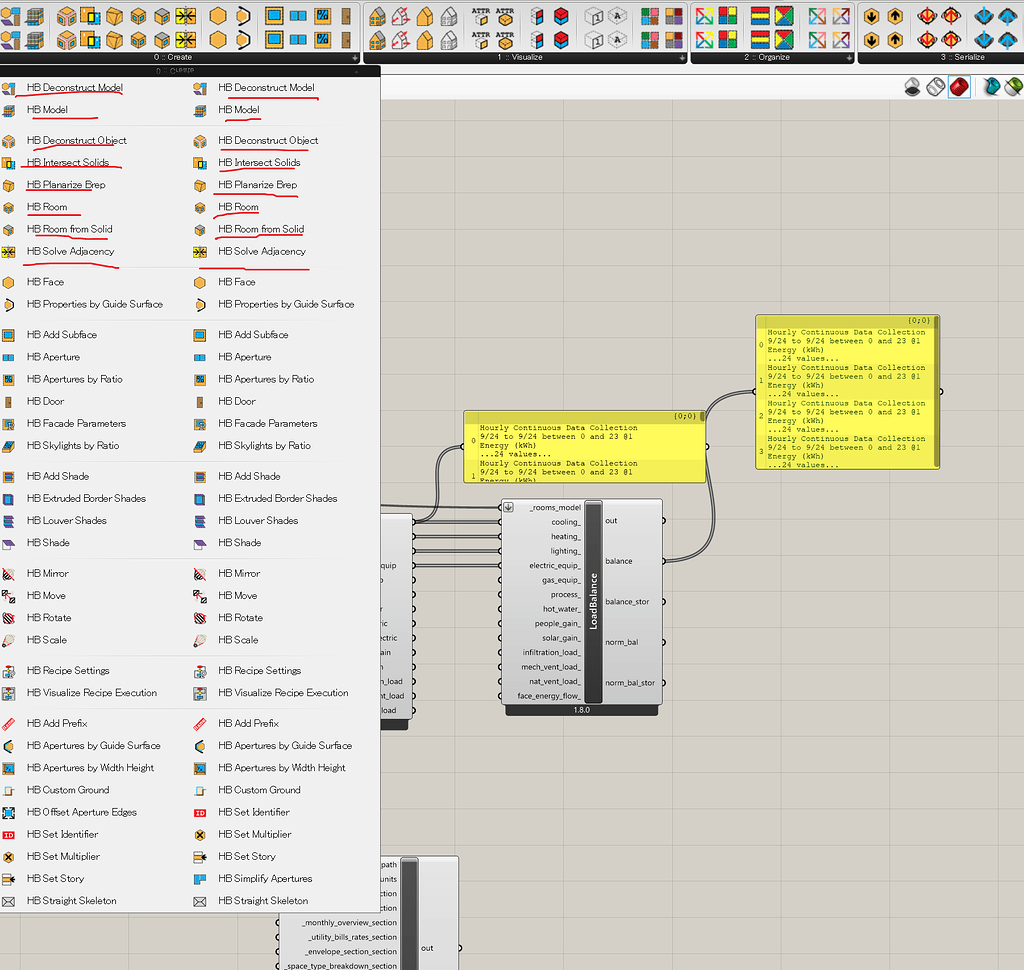Open the dropdown arrow on the Create toolbar strip
Image resolution: width=1024 pixels, height=970 pixels.
(357, 57)
